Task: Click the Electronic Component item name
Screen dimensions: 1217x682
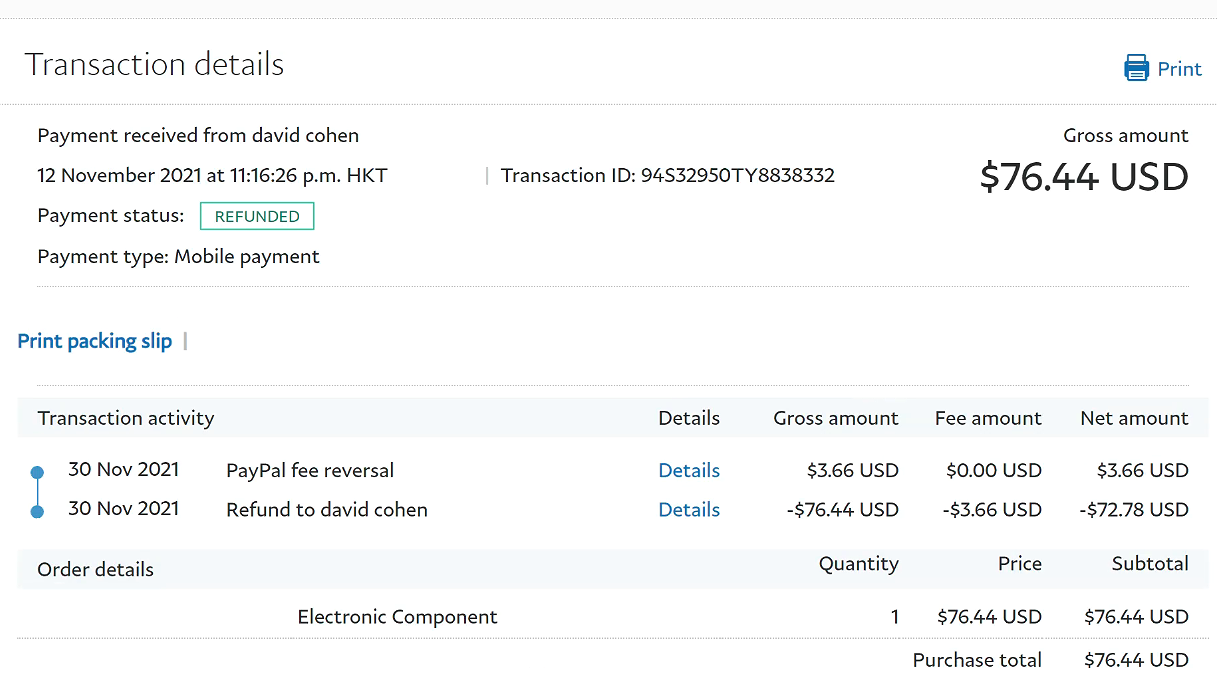Action: (x=397, y=617)
